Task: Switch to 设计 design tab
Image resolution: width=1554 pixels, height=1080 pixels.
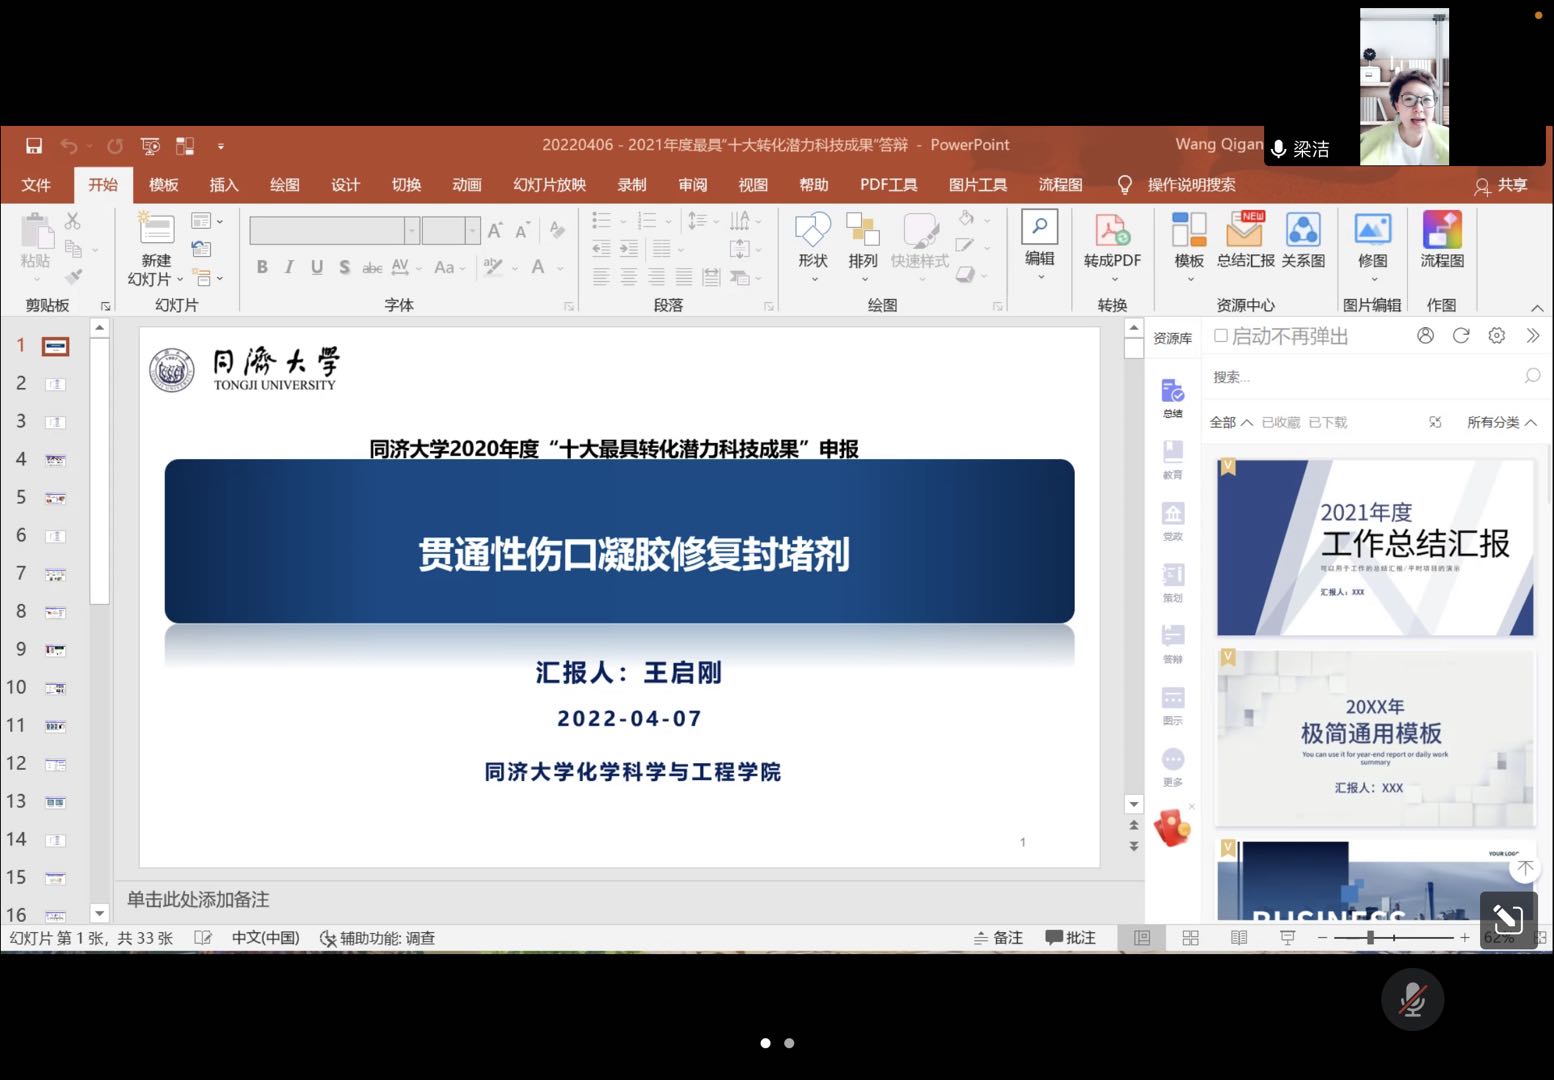Action: (x=345, y=185)
